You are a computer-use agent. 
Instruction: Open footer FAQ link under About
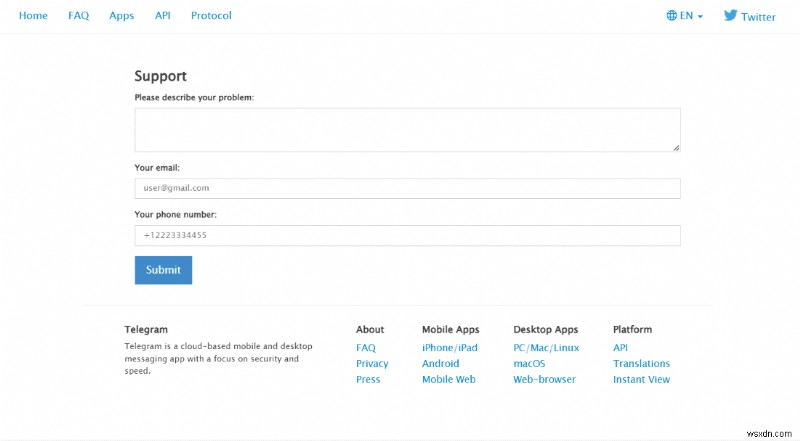366,348
